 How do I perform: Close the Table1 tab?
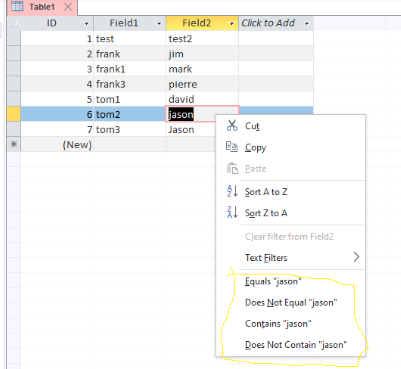68,6
